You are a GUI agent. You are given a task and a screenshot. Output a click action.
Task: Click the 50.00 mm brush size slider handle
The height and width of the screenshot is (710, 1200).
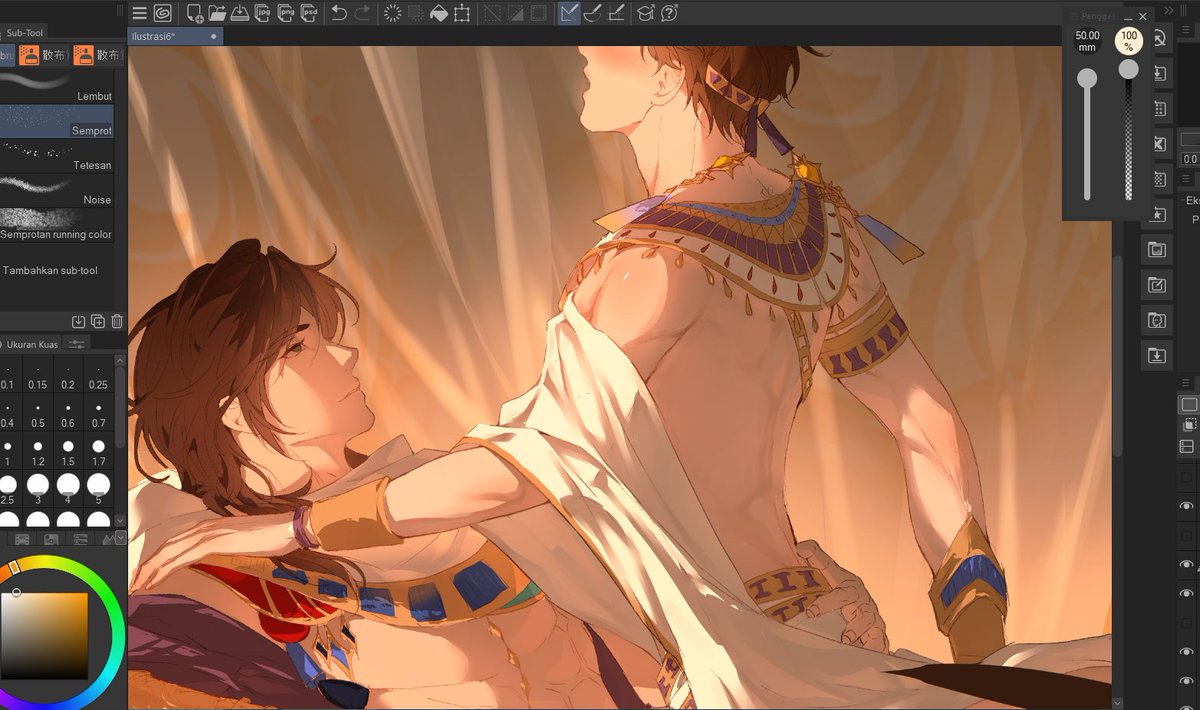point(1087,78)
